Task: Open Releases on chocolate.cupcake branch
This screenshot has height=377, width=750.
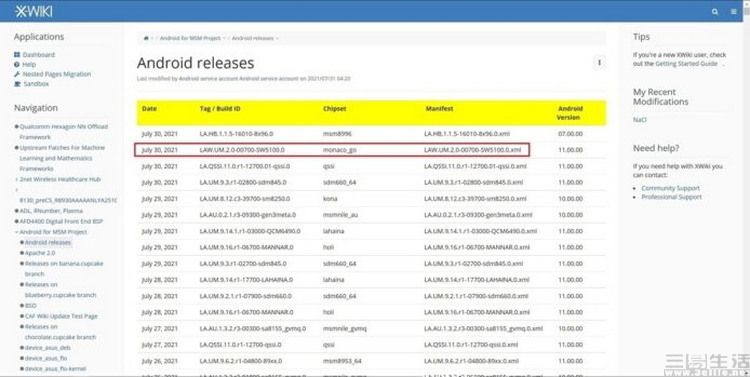Action: click(x=60, y=332)
